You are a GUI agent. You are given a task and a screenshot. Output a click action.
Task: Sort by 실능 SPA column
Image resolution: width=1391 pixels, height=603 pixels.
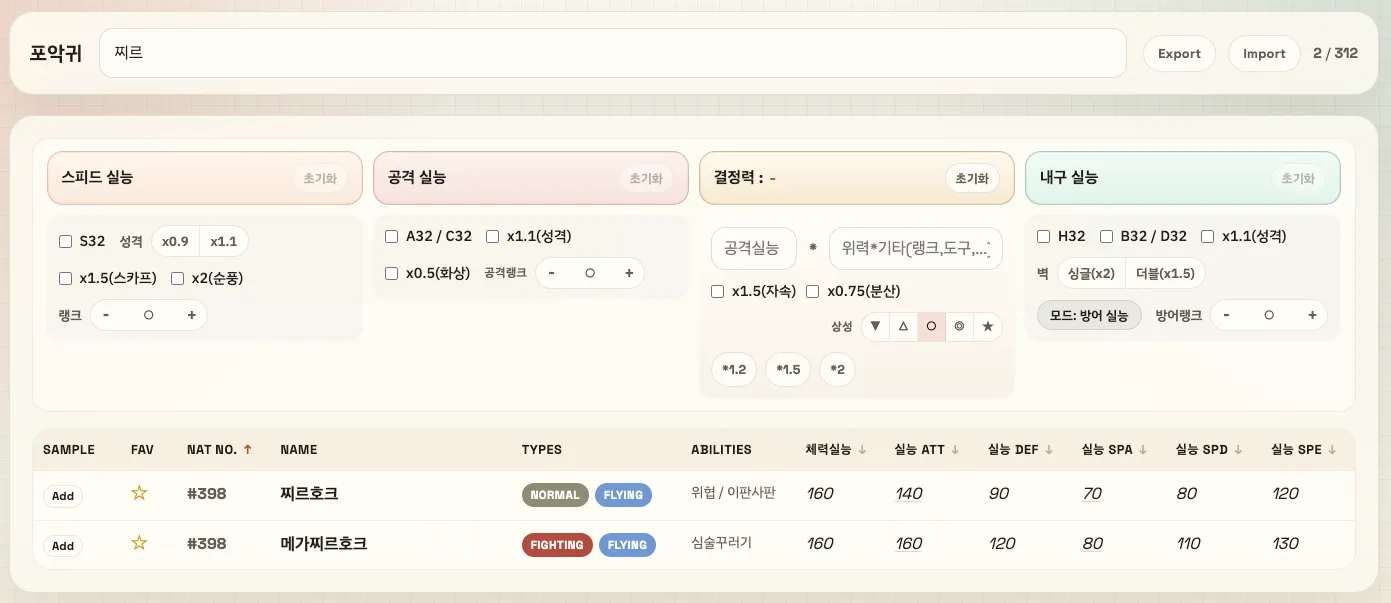point(1114,450)
